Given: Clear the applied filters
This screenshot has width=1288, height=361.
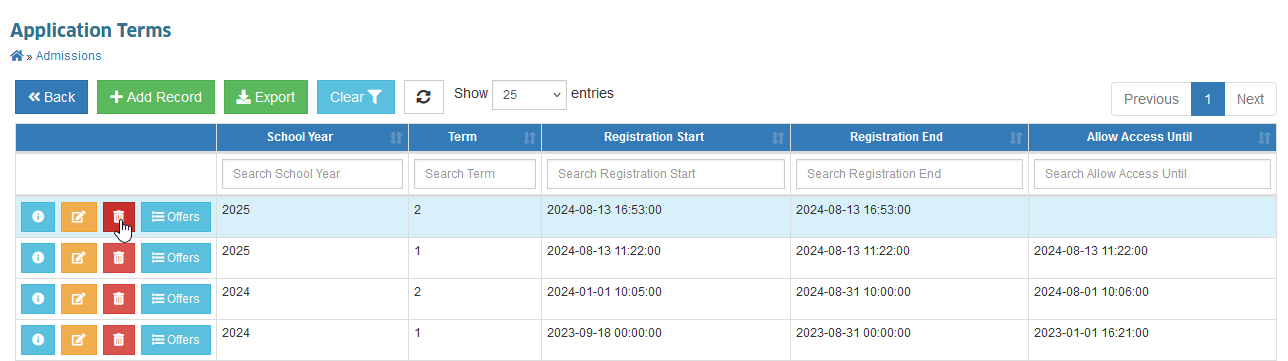Looking at the screenshot, I should click(x=356, y=97).
